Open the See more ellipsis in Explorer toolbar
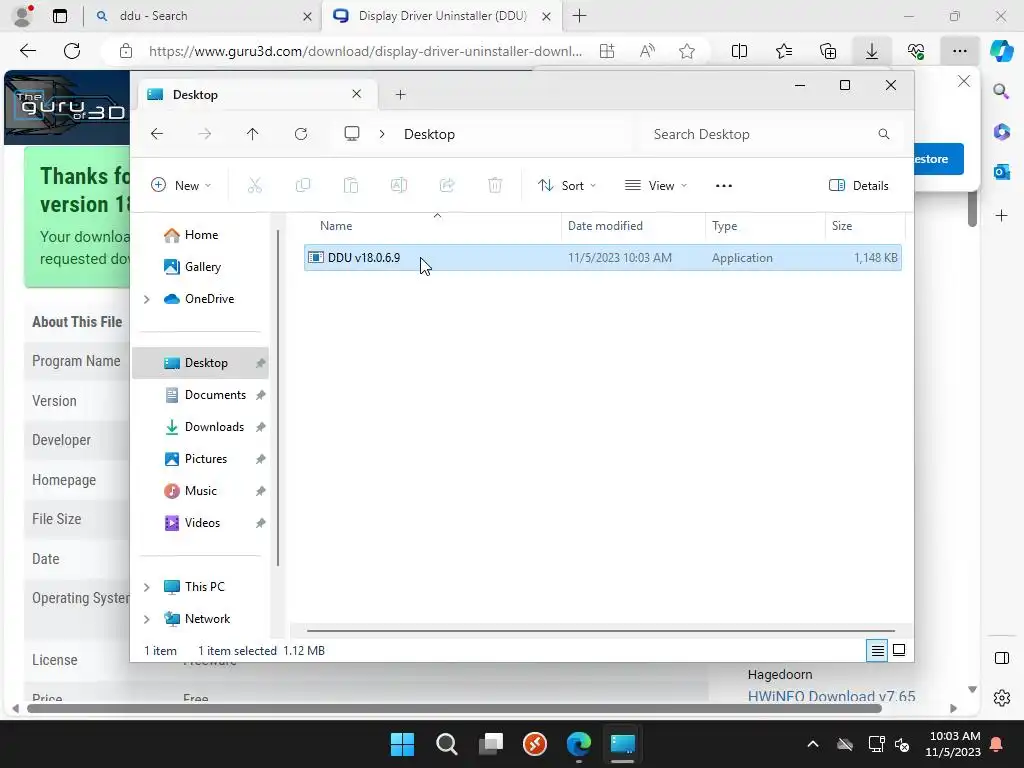This screenshot has height=768, width=1024. click(724, 185)
